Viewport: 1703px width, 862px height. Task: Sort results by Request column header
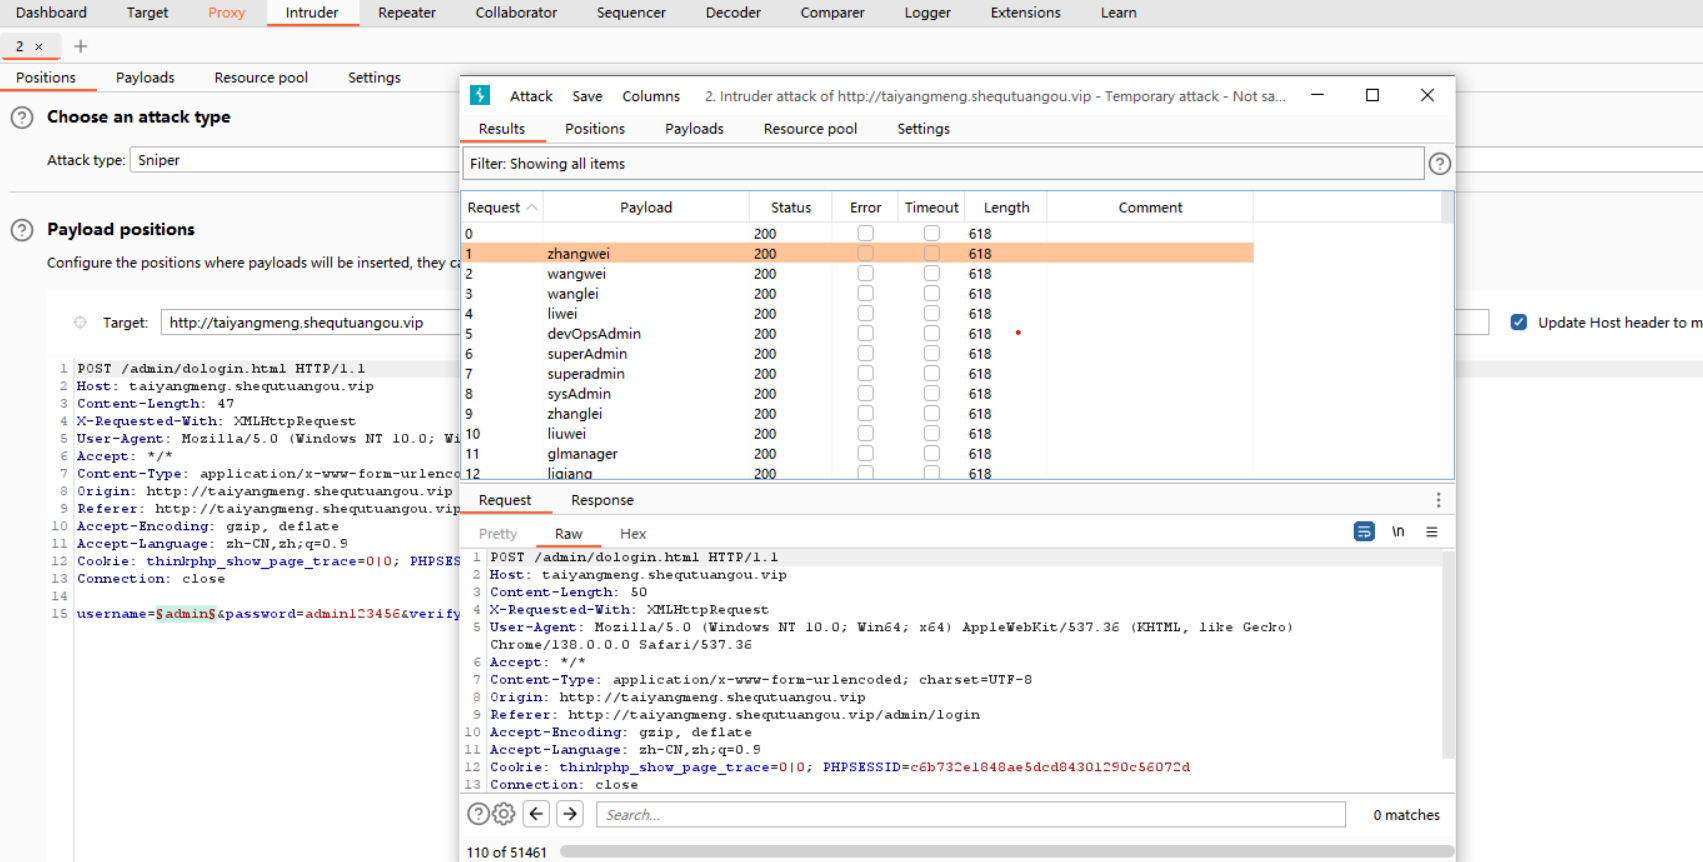(x=502, y=207)
